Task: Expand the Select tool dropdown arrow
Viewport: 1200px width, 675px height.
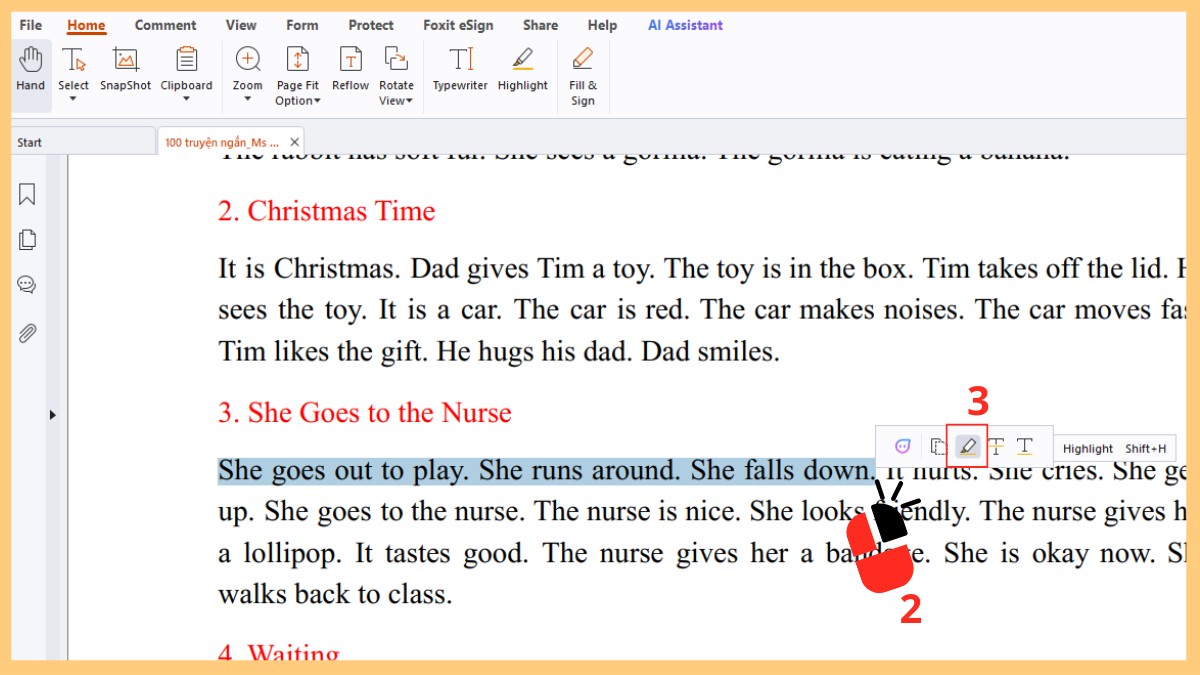Action: [x=73, y=99]
